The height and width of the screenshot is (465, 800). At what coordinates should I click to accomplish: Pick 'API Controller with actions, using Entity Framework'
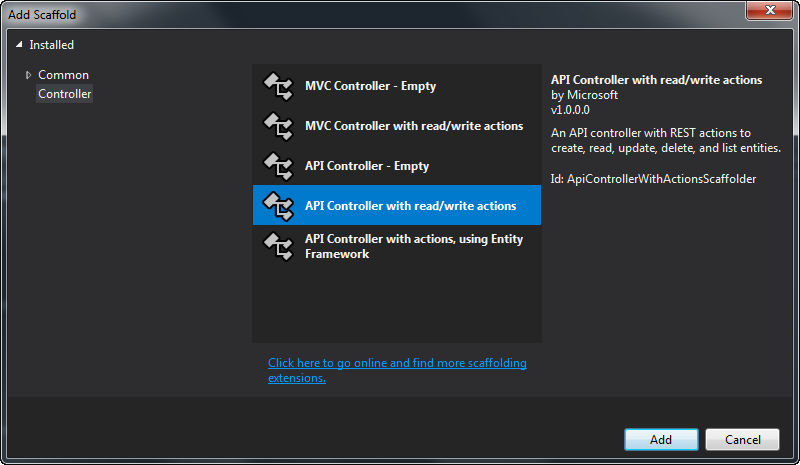413,246
